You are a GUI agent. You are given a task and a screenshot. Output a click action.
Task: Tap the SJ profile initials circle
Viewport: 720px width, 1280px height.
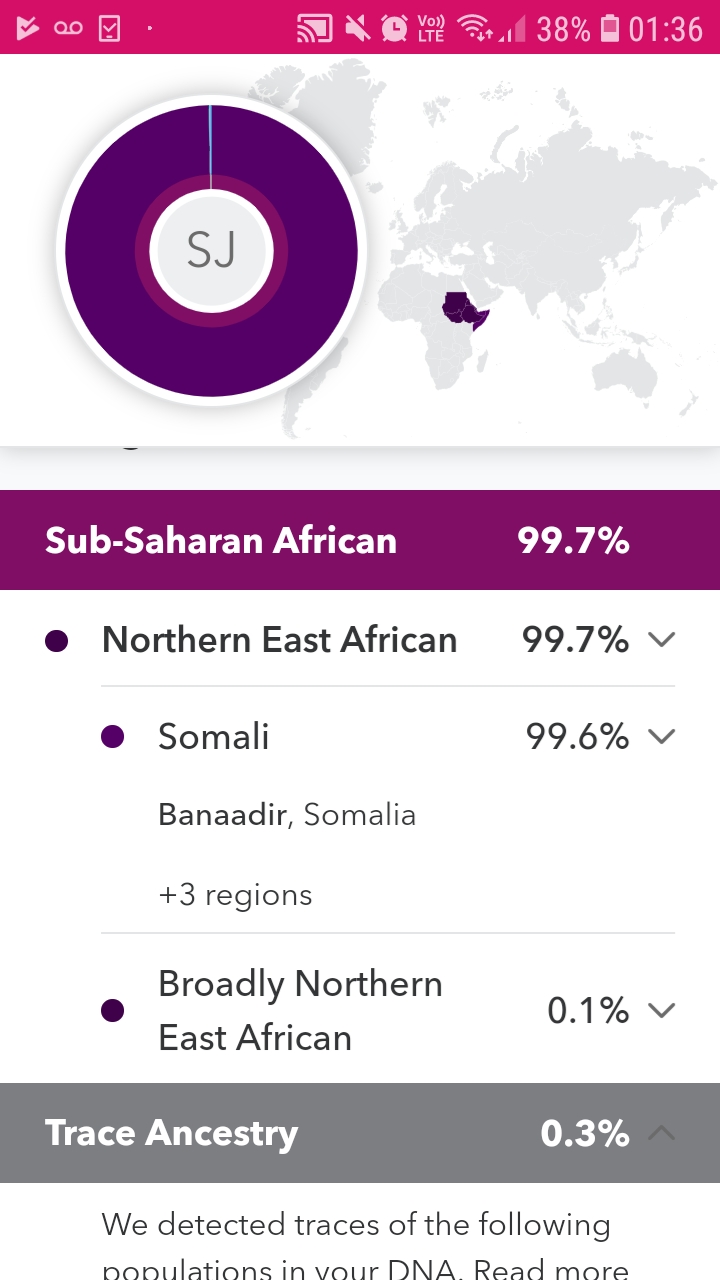pyautogui.click(x=211, y=250)
